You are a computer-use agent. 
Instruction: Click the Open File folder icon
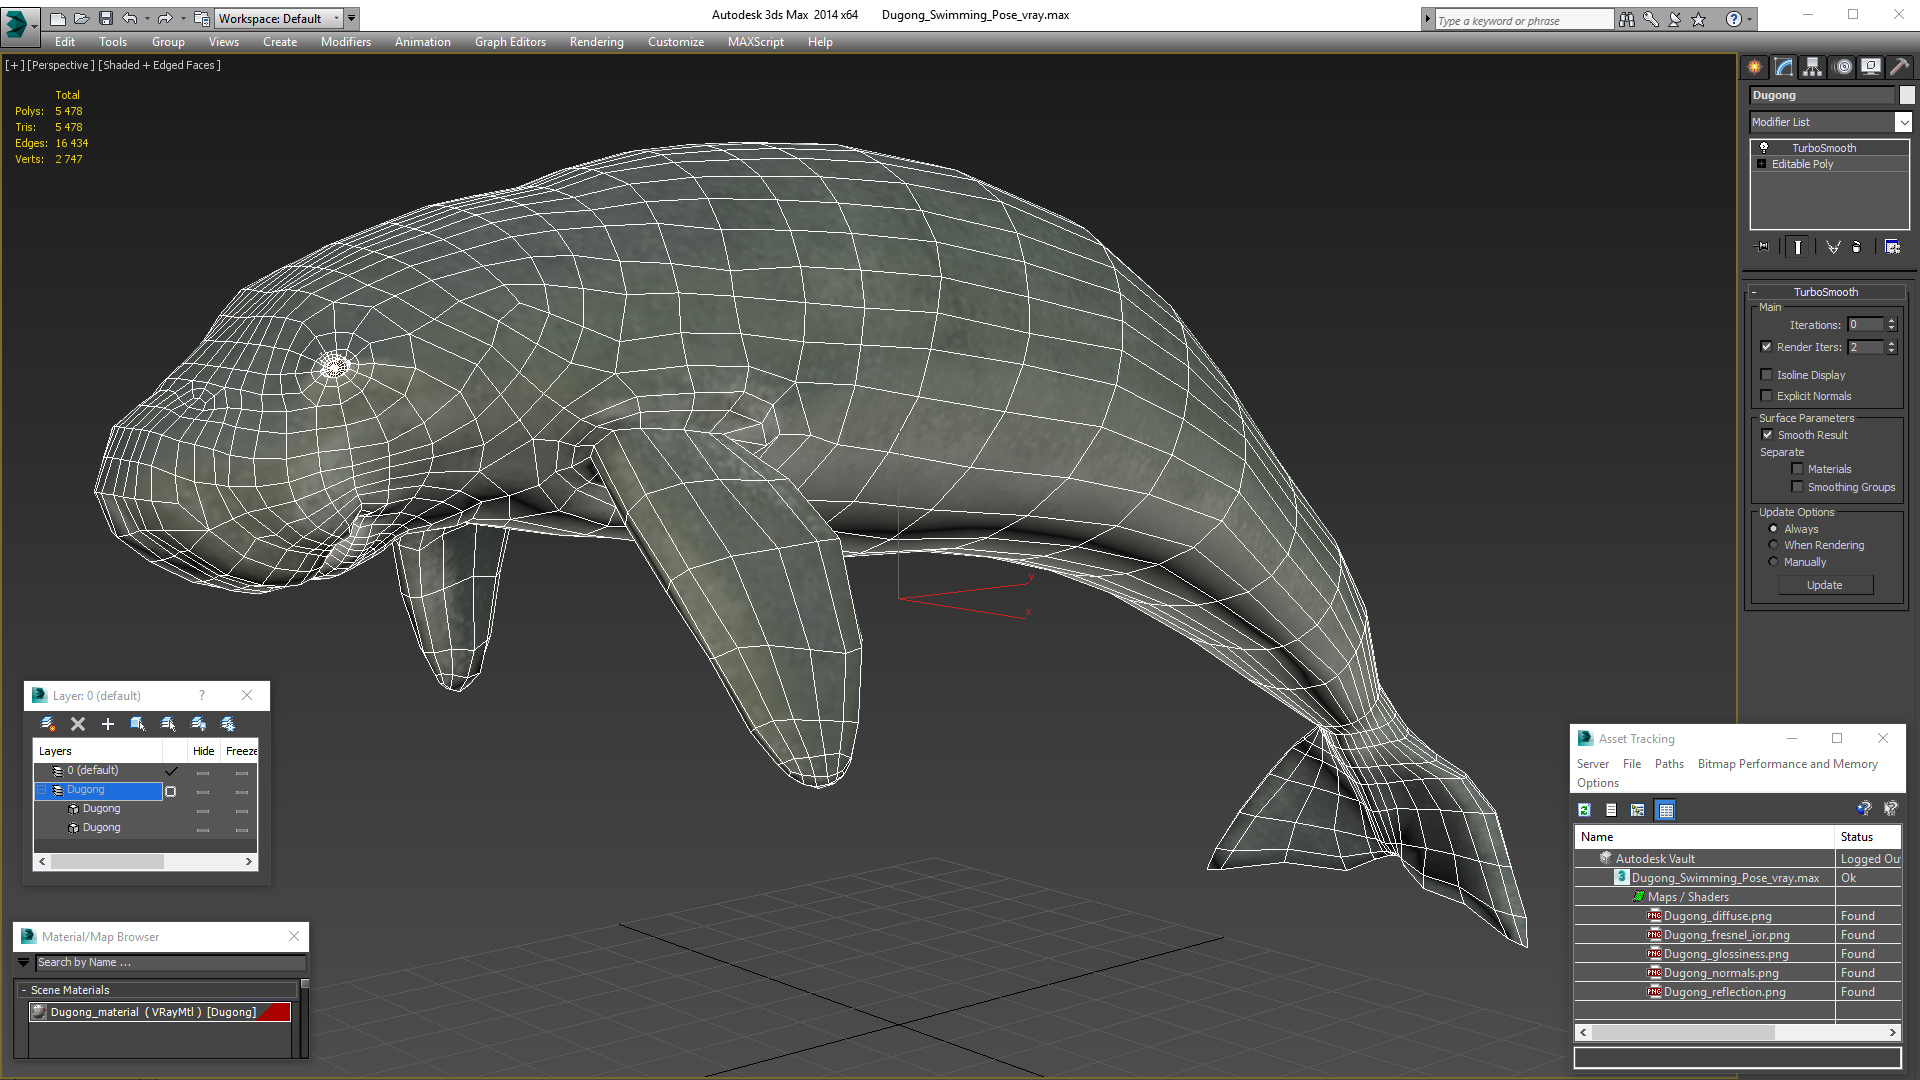click(x=81, y=18)
